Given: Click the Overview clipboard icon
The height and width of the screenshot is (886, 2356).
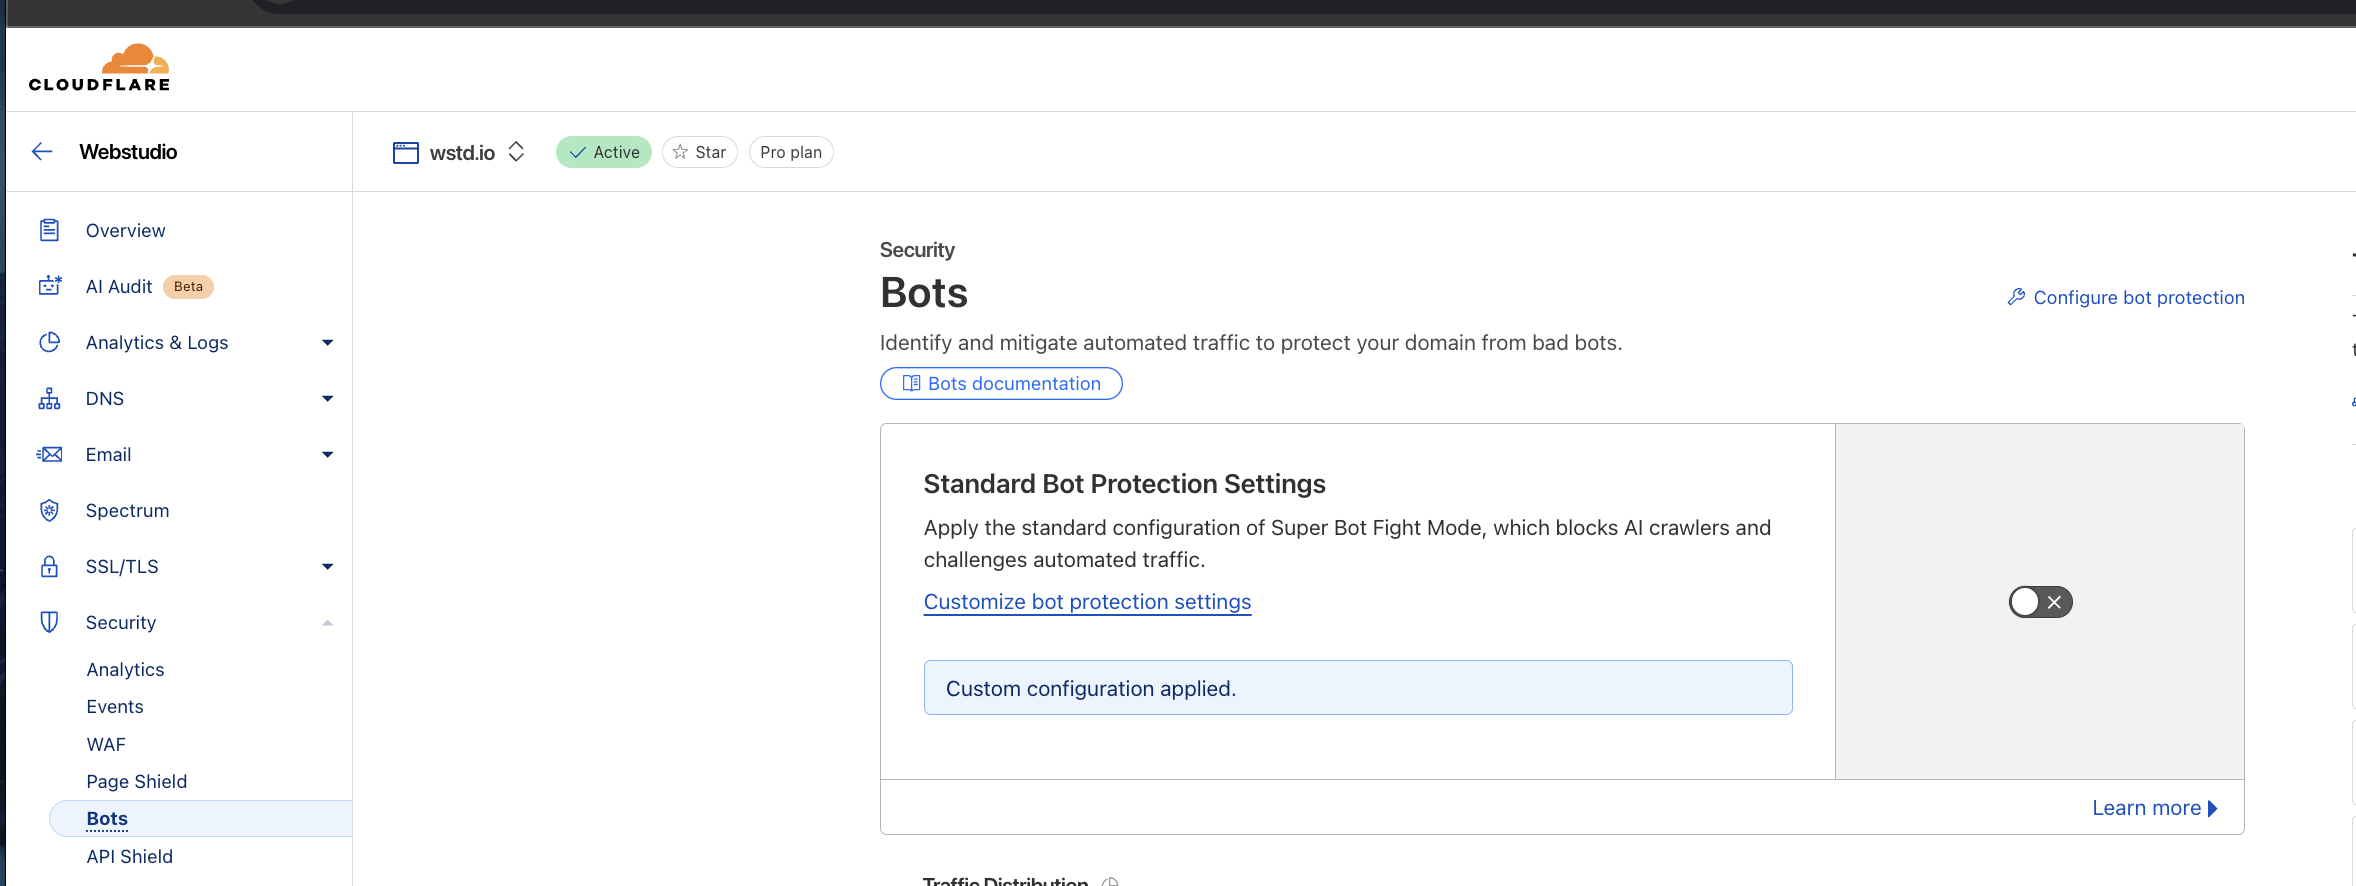Looking at the screenshot, I should (x=49, y=231).
